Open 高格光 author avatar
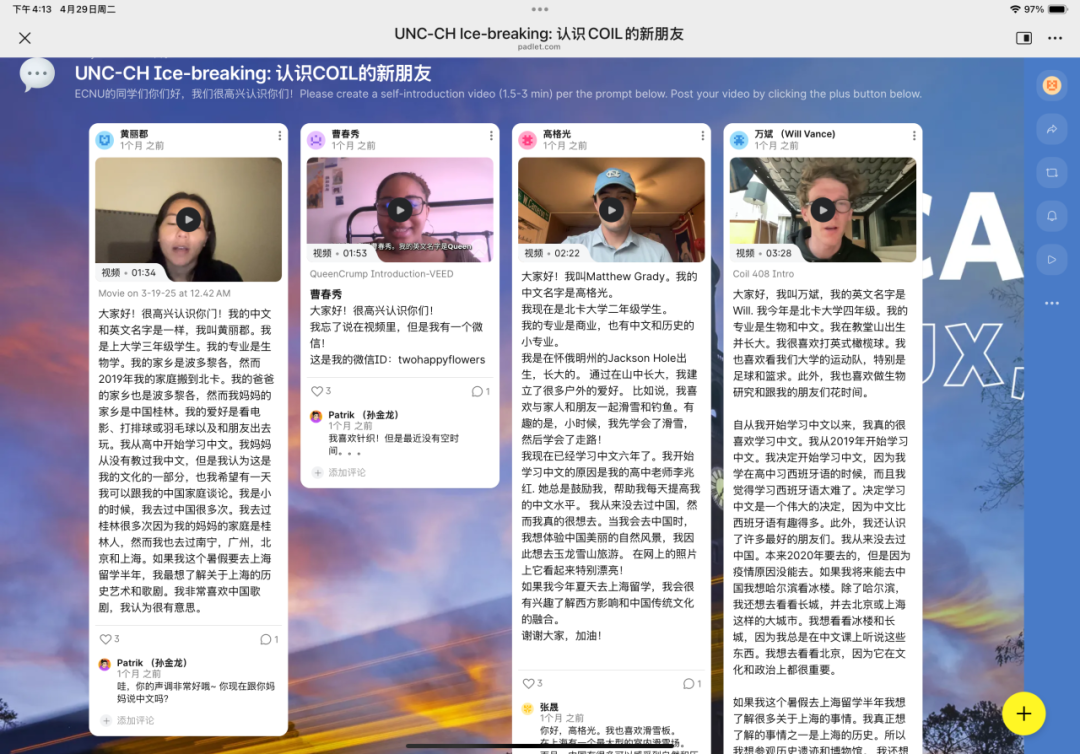This screenshot has width=1080, height=754. click(x=528, y=140)
